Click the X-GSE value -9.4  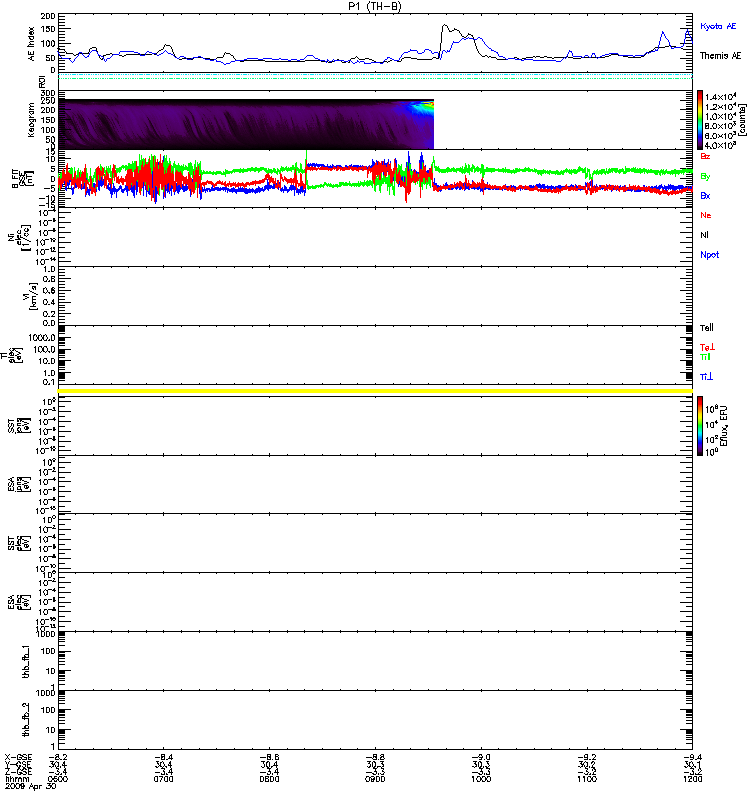692,757
